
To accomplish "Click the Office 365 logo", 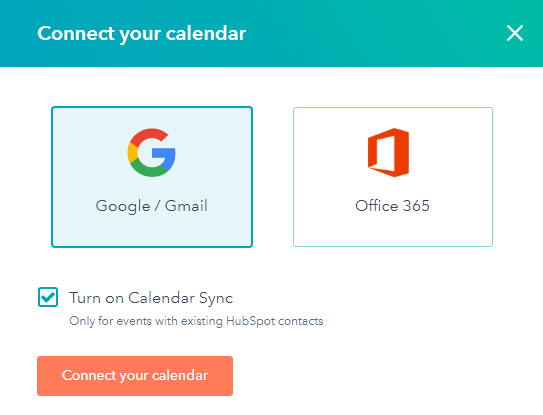I will (x=388, y=152).
